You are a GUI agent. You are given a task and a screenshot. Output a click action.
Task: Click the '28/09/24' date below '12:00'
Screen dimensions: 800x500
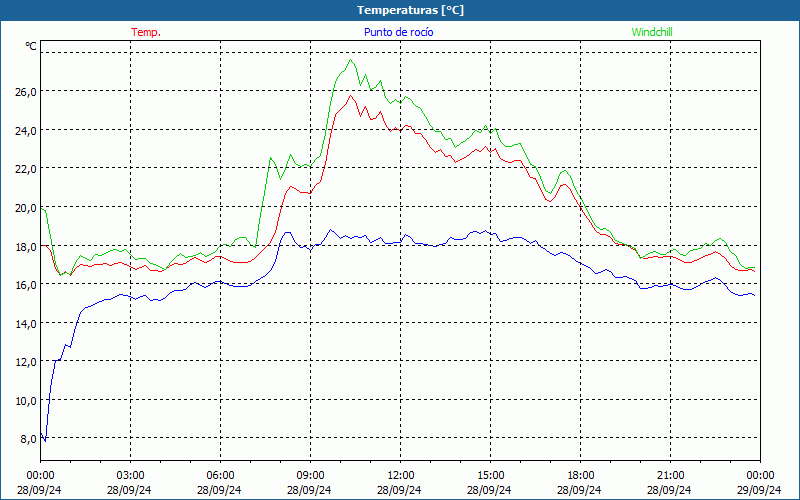pyautogui.click(x=399, y=490)
